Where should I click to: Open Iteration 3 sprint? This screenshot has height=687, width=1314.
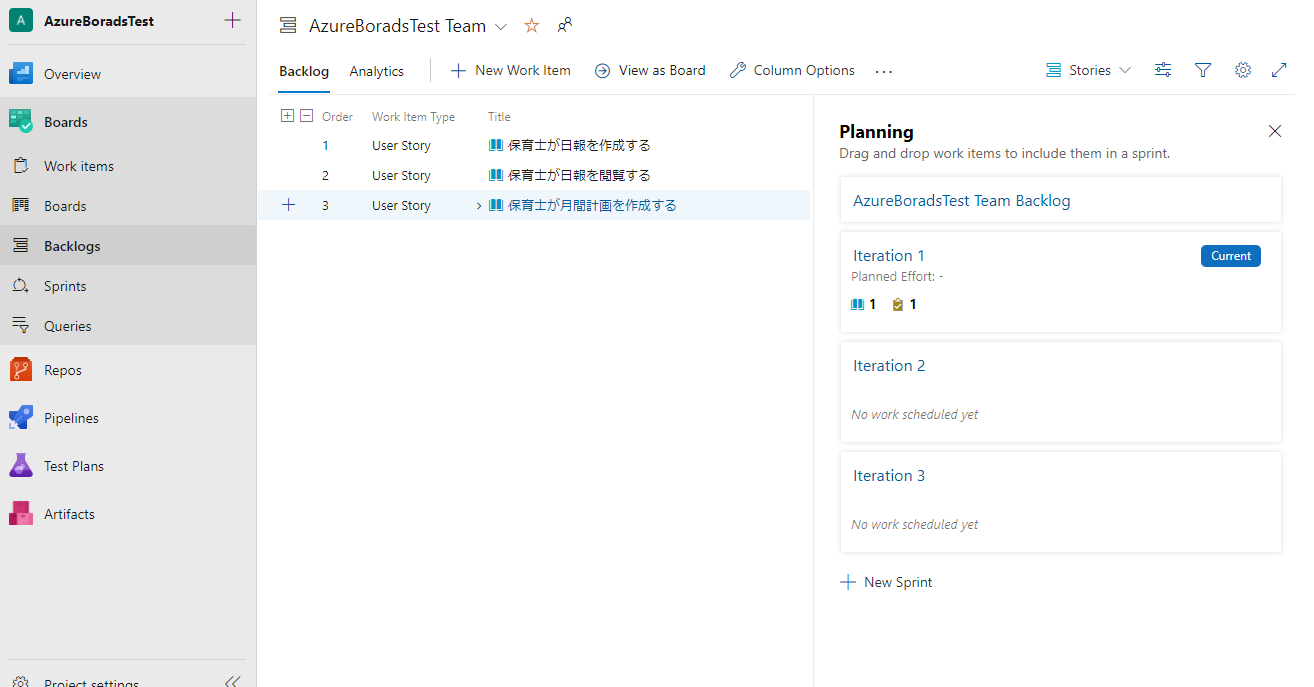point(889,476)
